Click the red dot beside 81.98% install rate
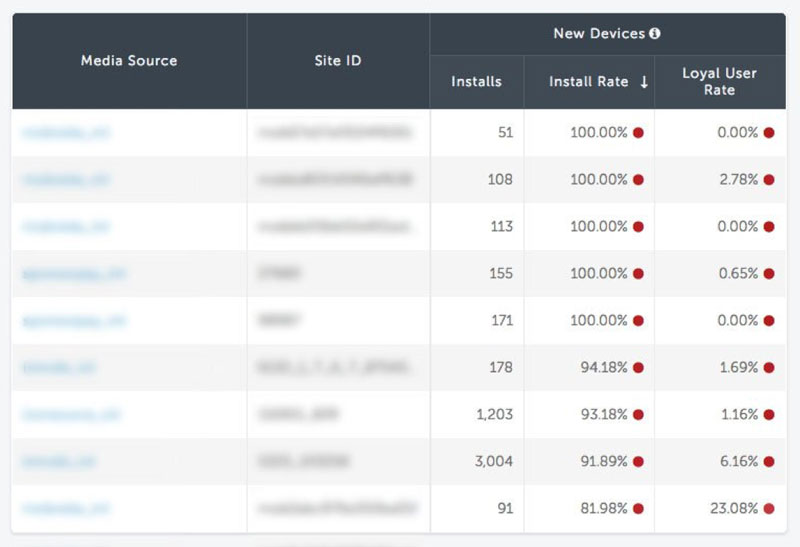This screenshot has height=547, width=800. [638, 508]
